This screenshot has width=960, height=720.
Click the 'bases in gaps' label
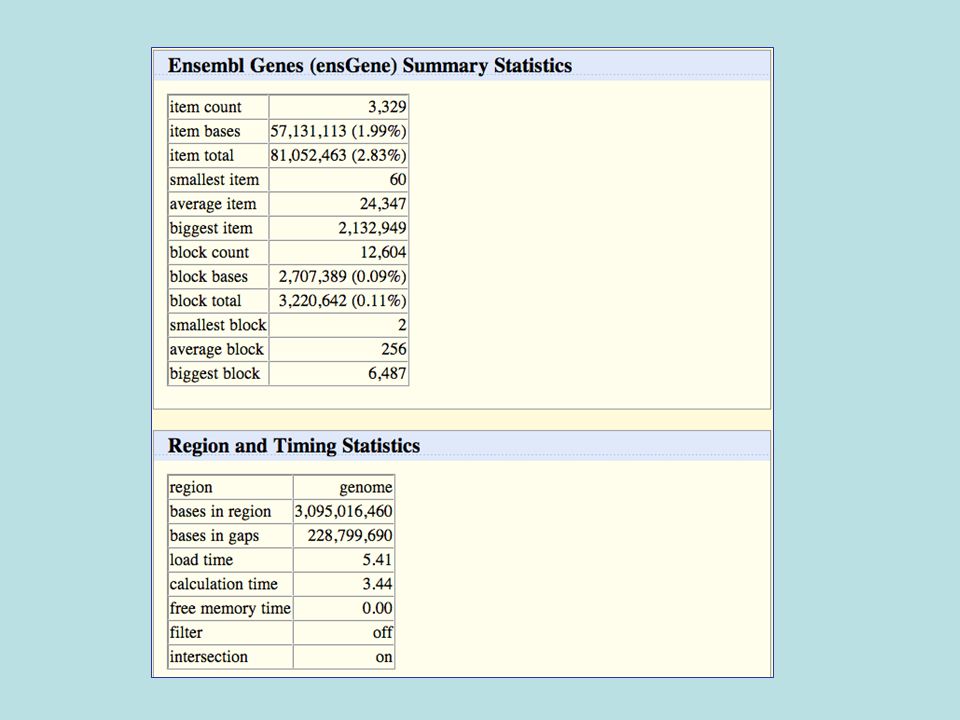coord(214,536)
